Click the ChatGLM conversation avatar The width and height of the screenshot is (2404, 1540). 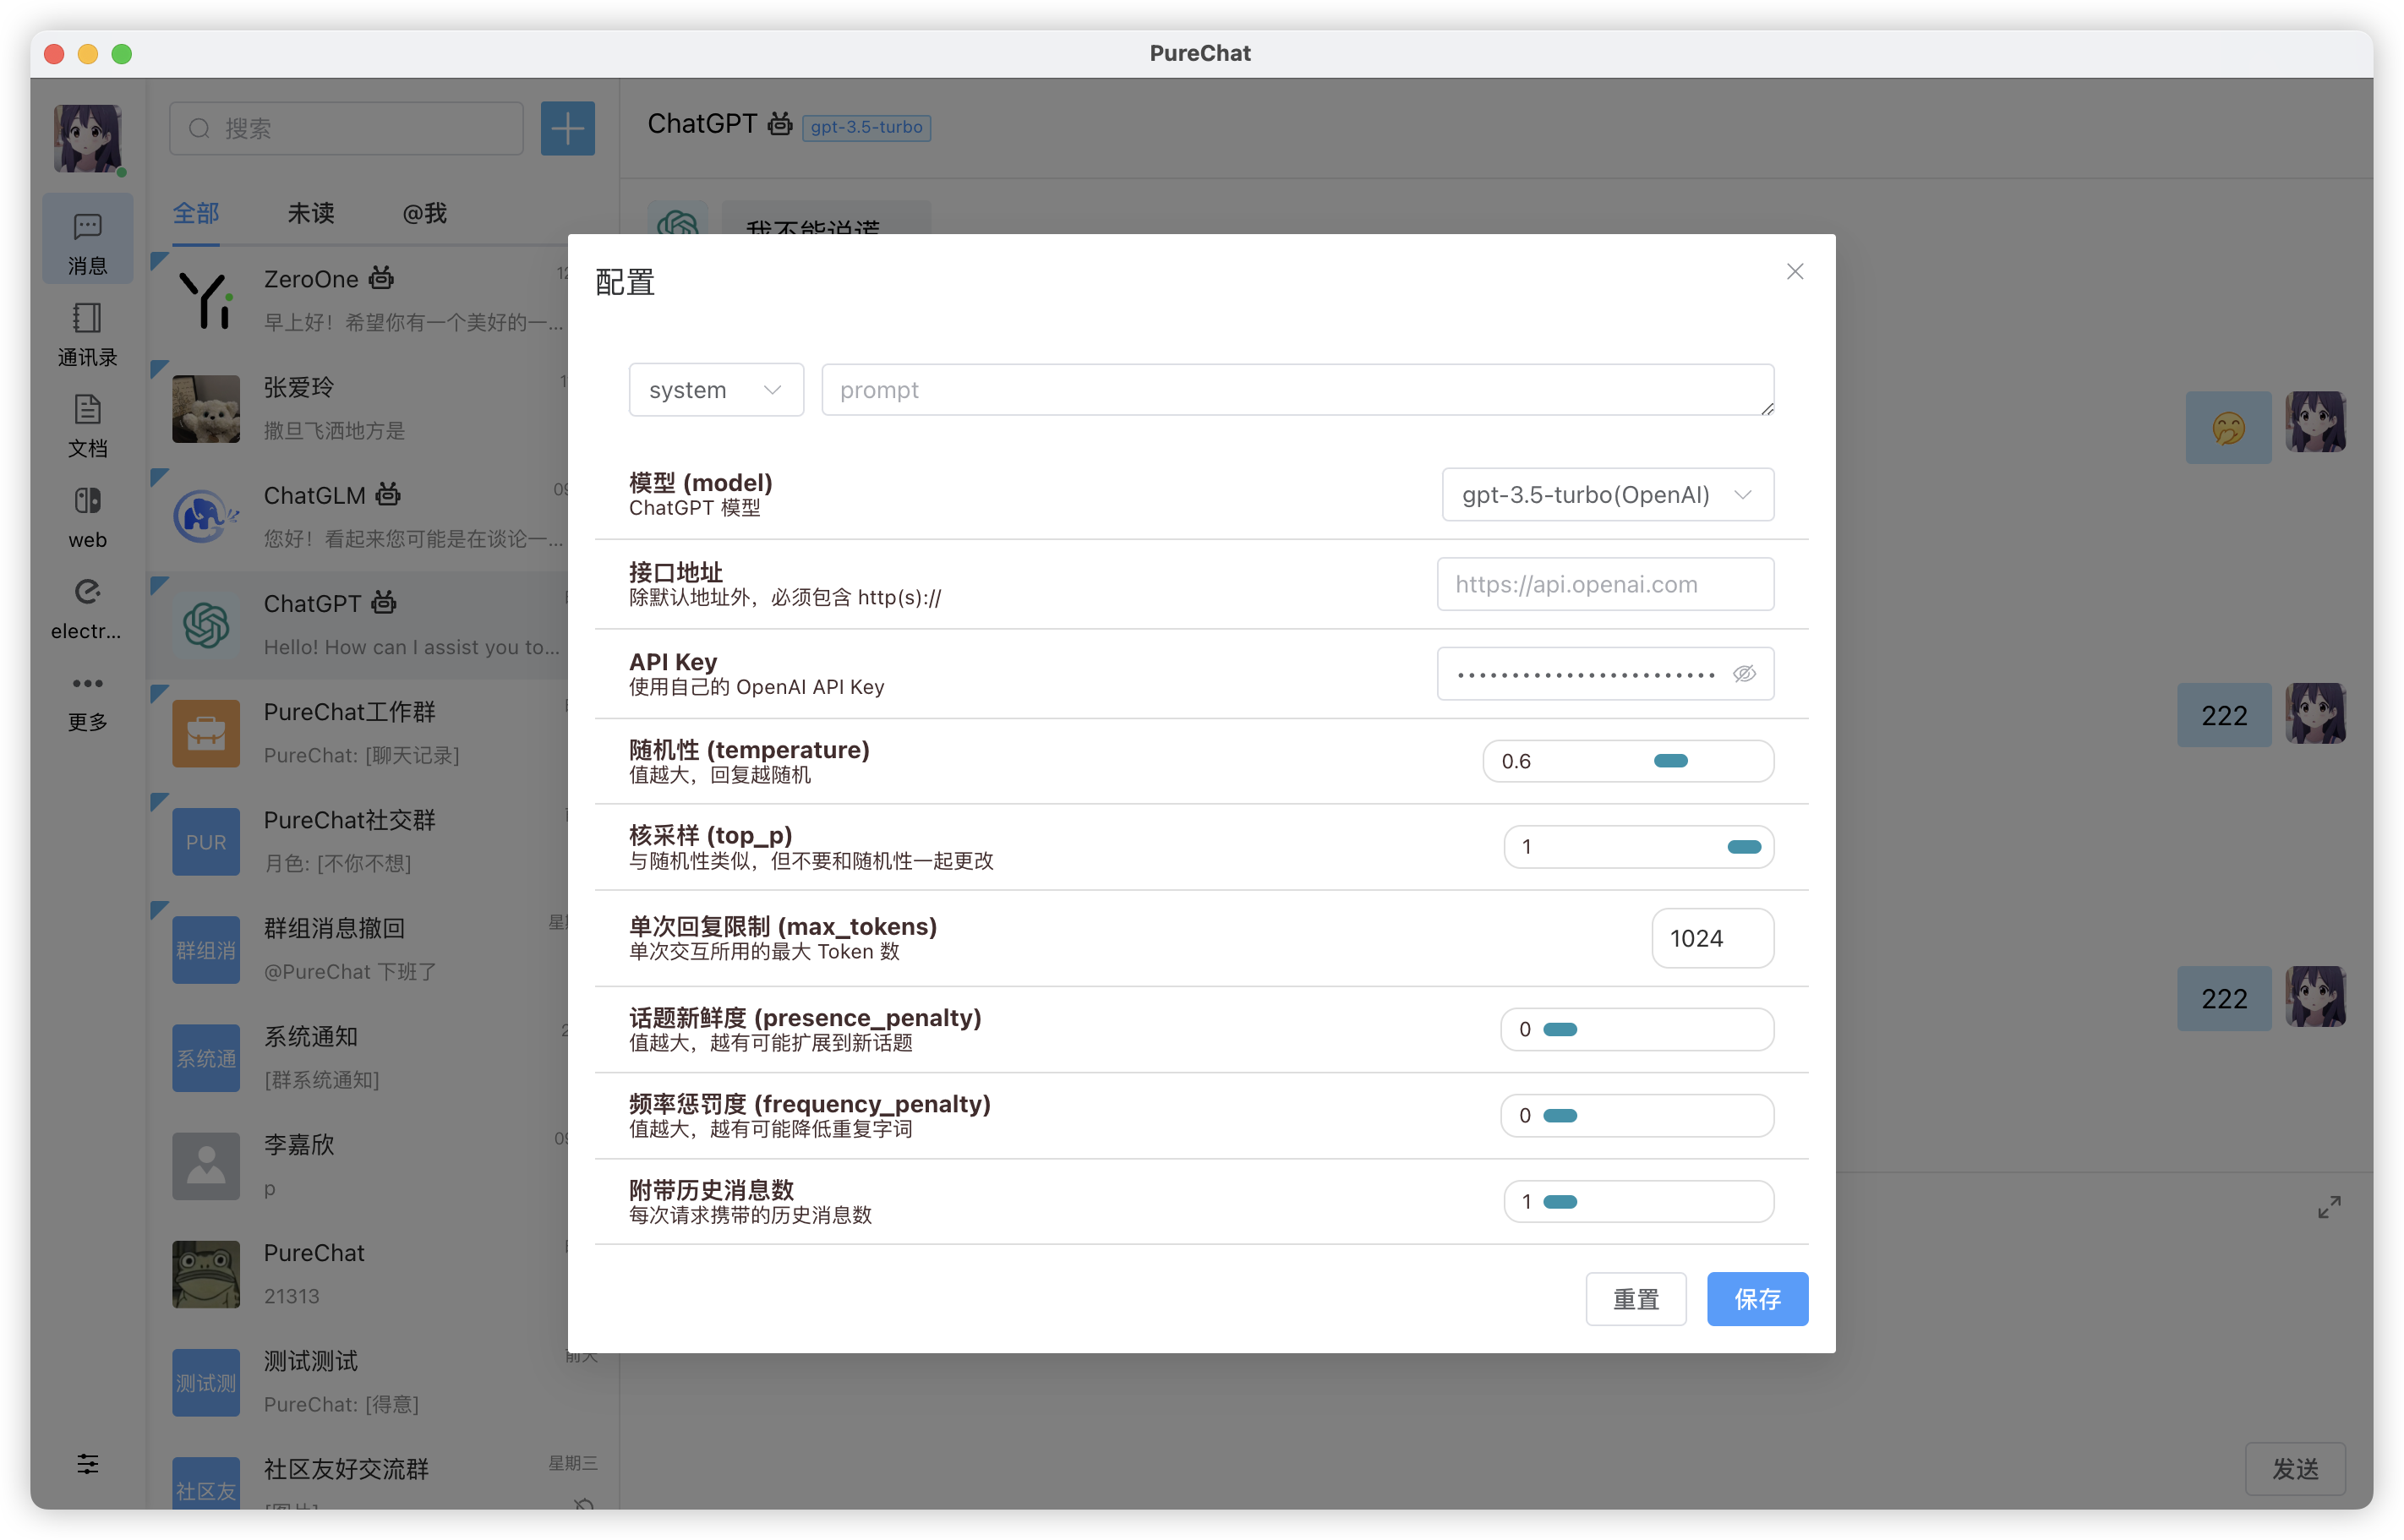(206, 517)
